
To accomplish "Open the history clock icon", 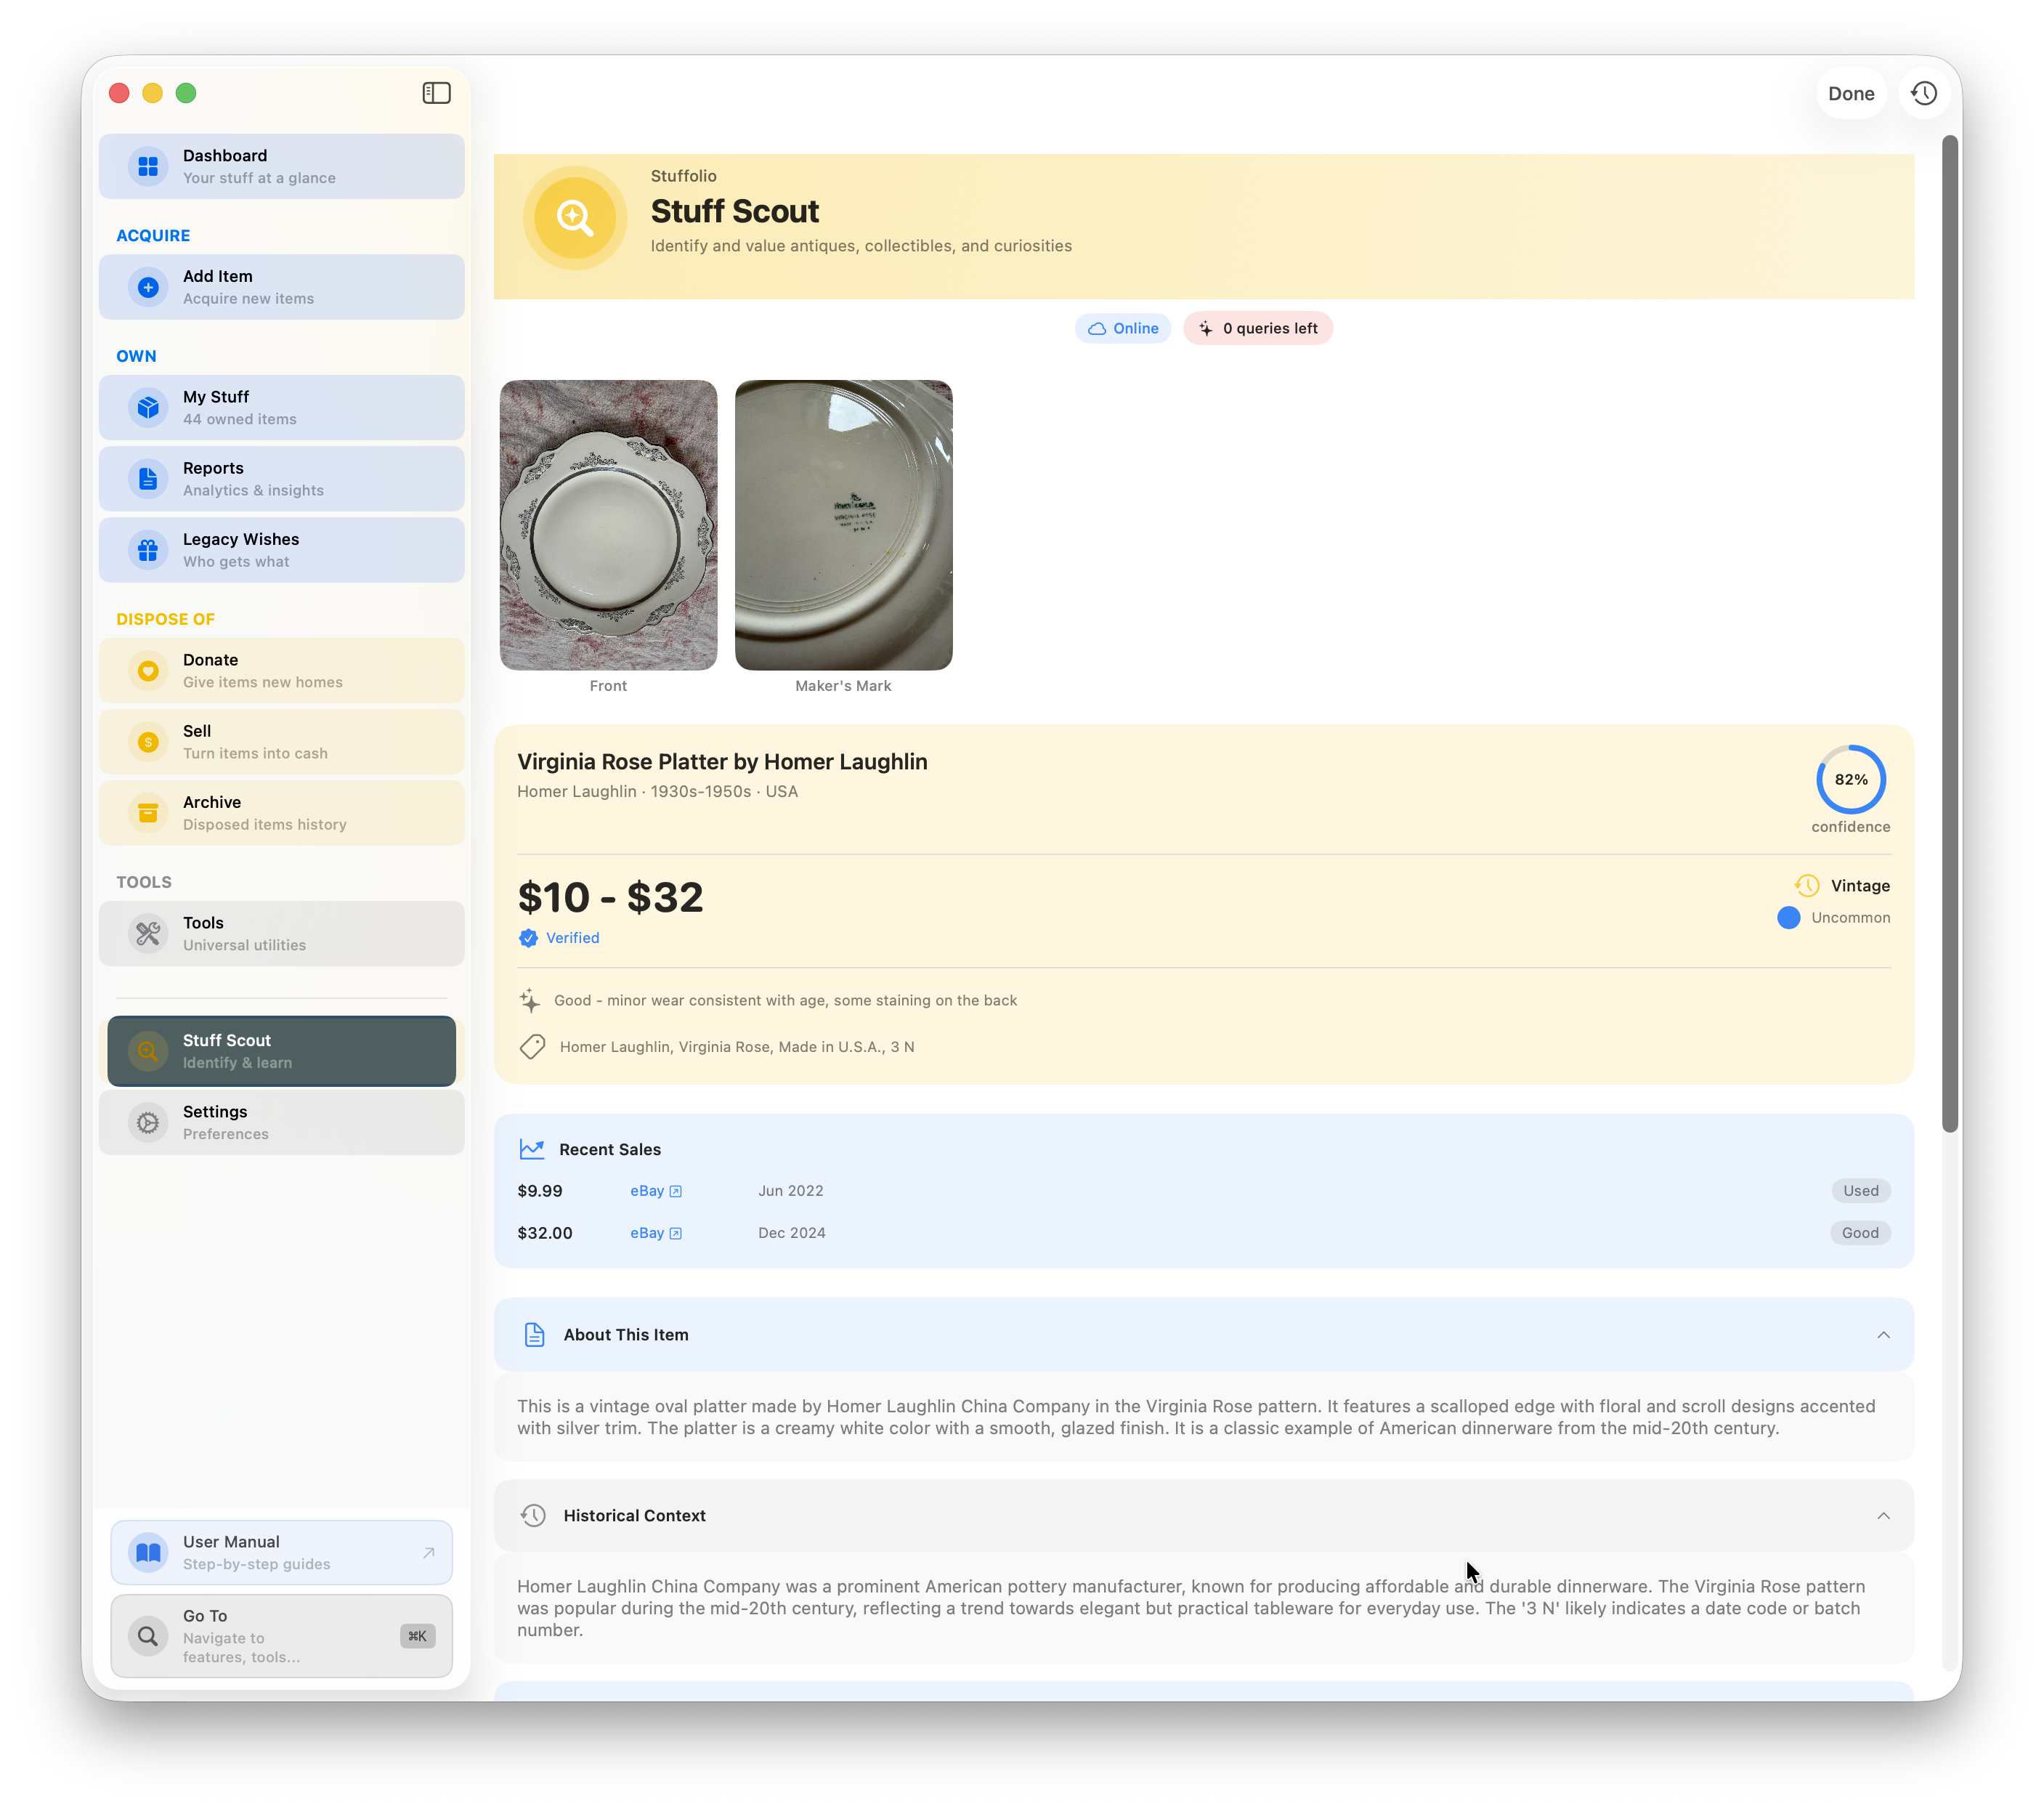I will click(x=1924, y=93).
